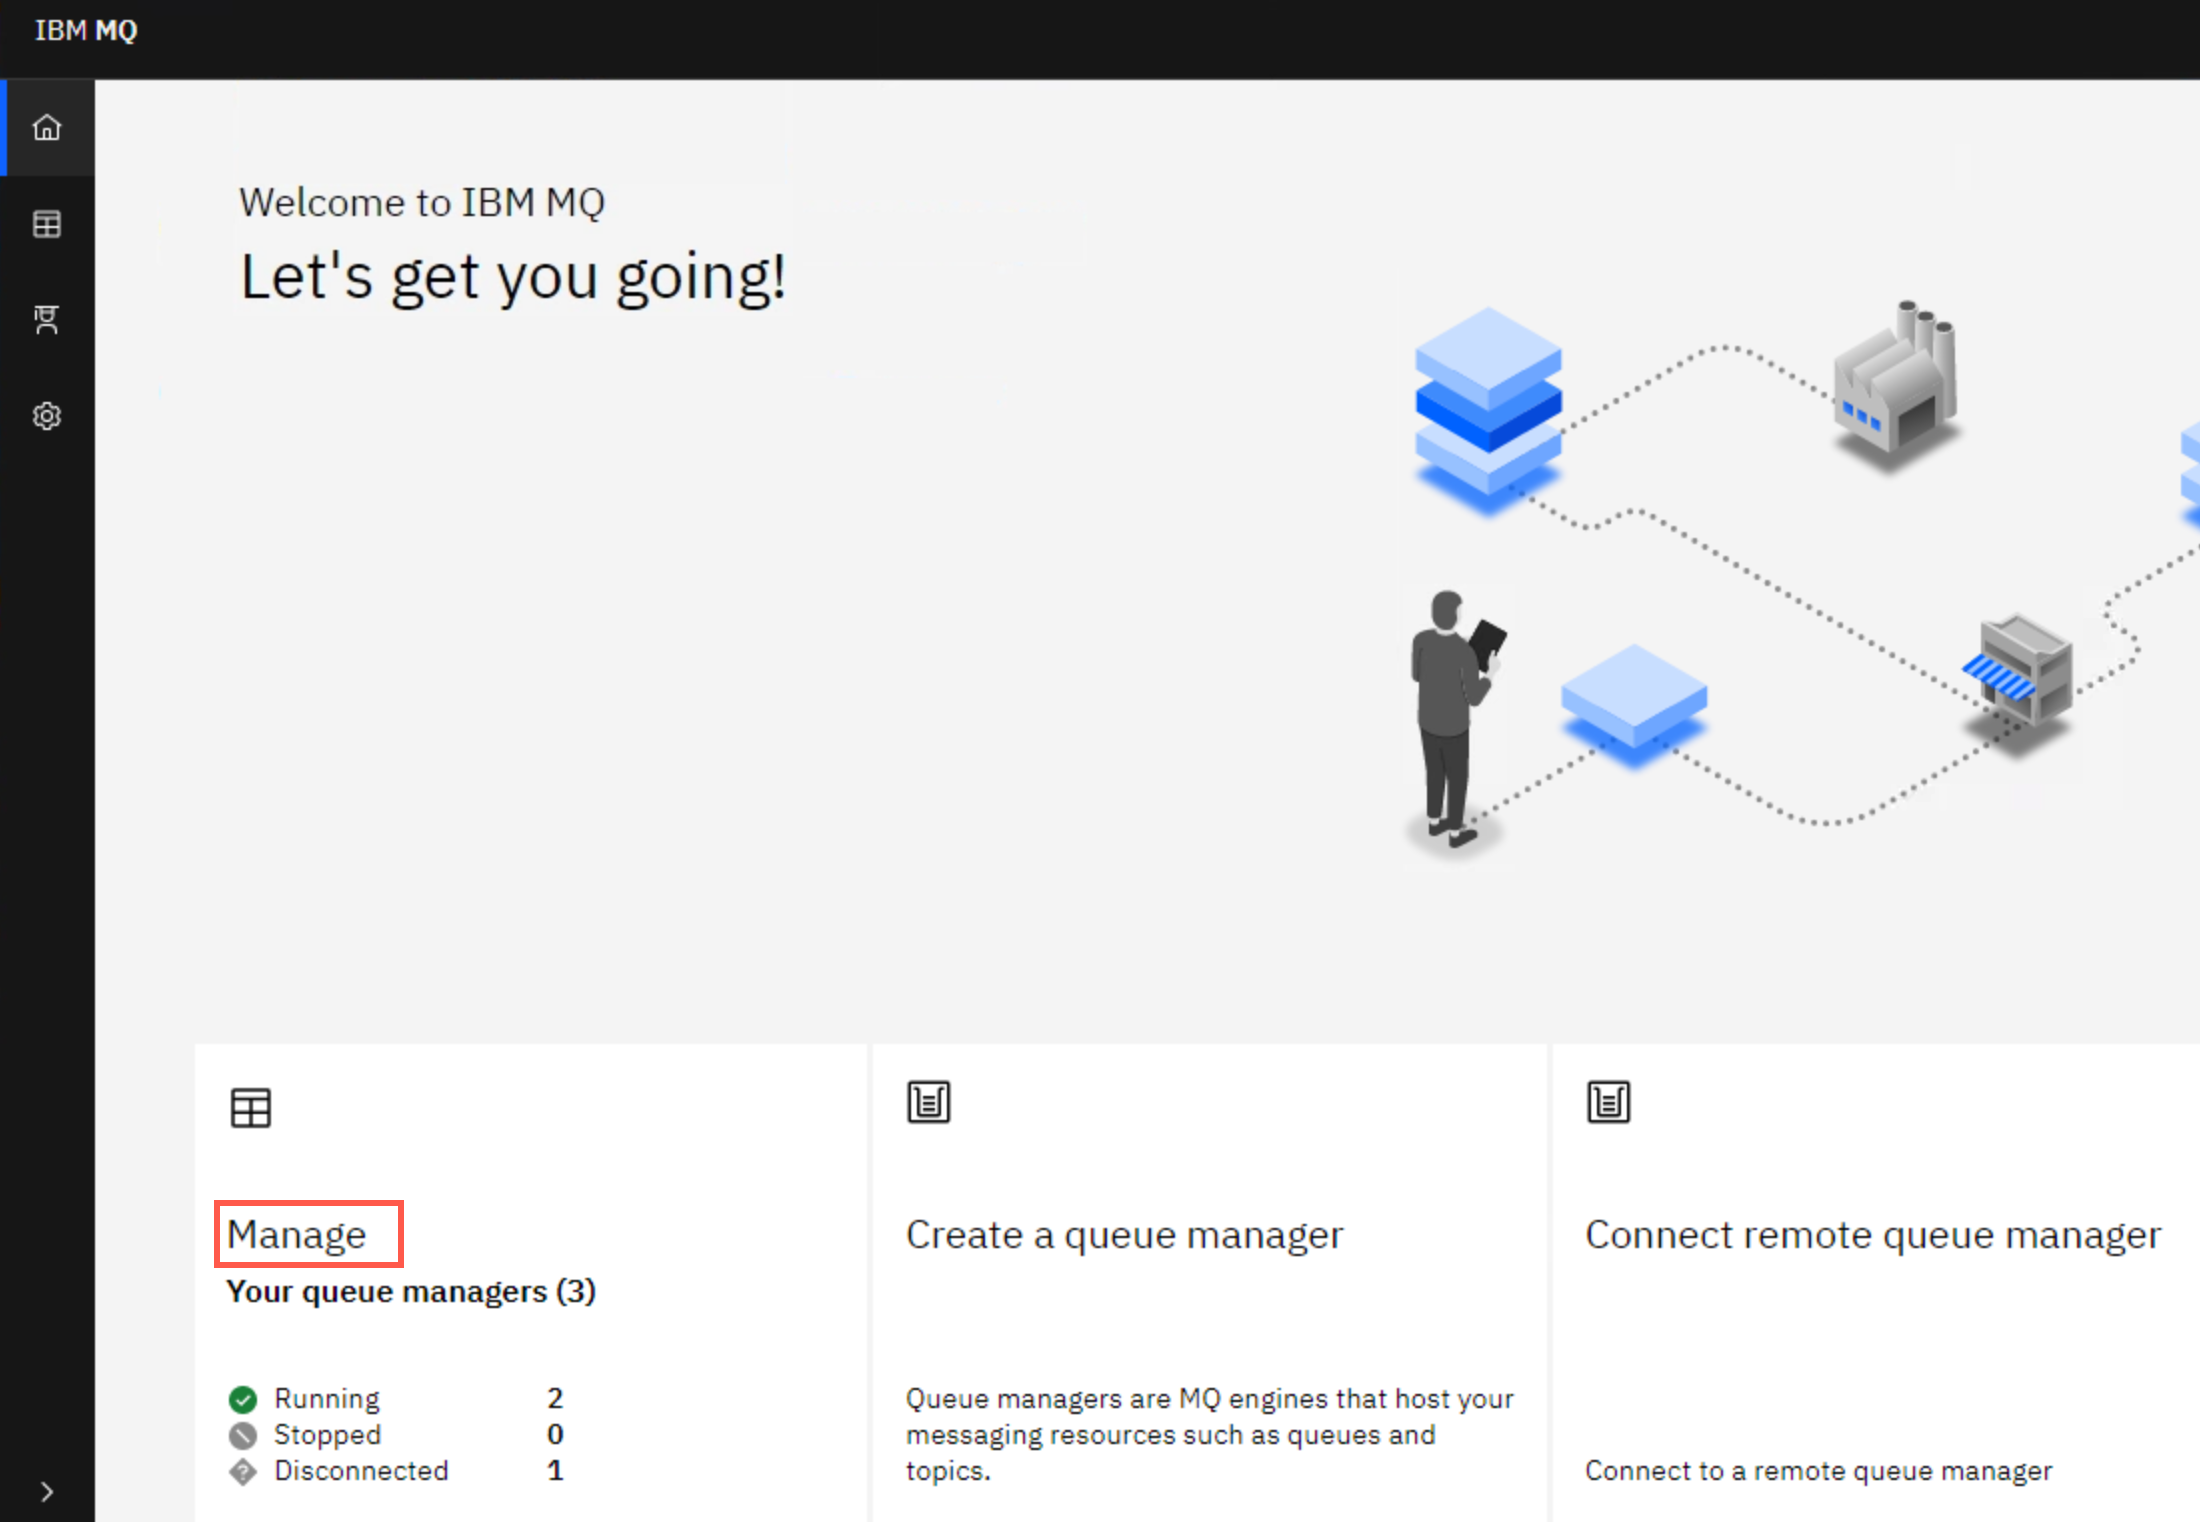Select 'Your queue managers (3)' text
This screenshot has height=1522, width=2200.
(x=411, y=1291)
